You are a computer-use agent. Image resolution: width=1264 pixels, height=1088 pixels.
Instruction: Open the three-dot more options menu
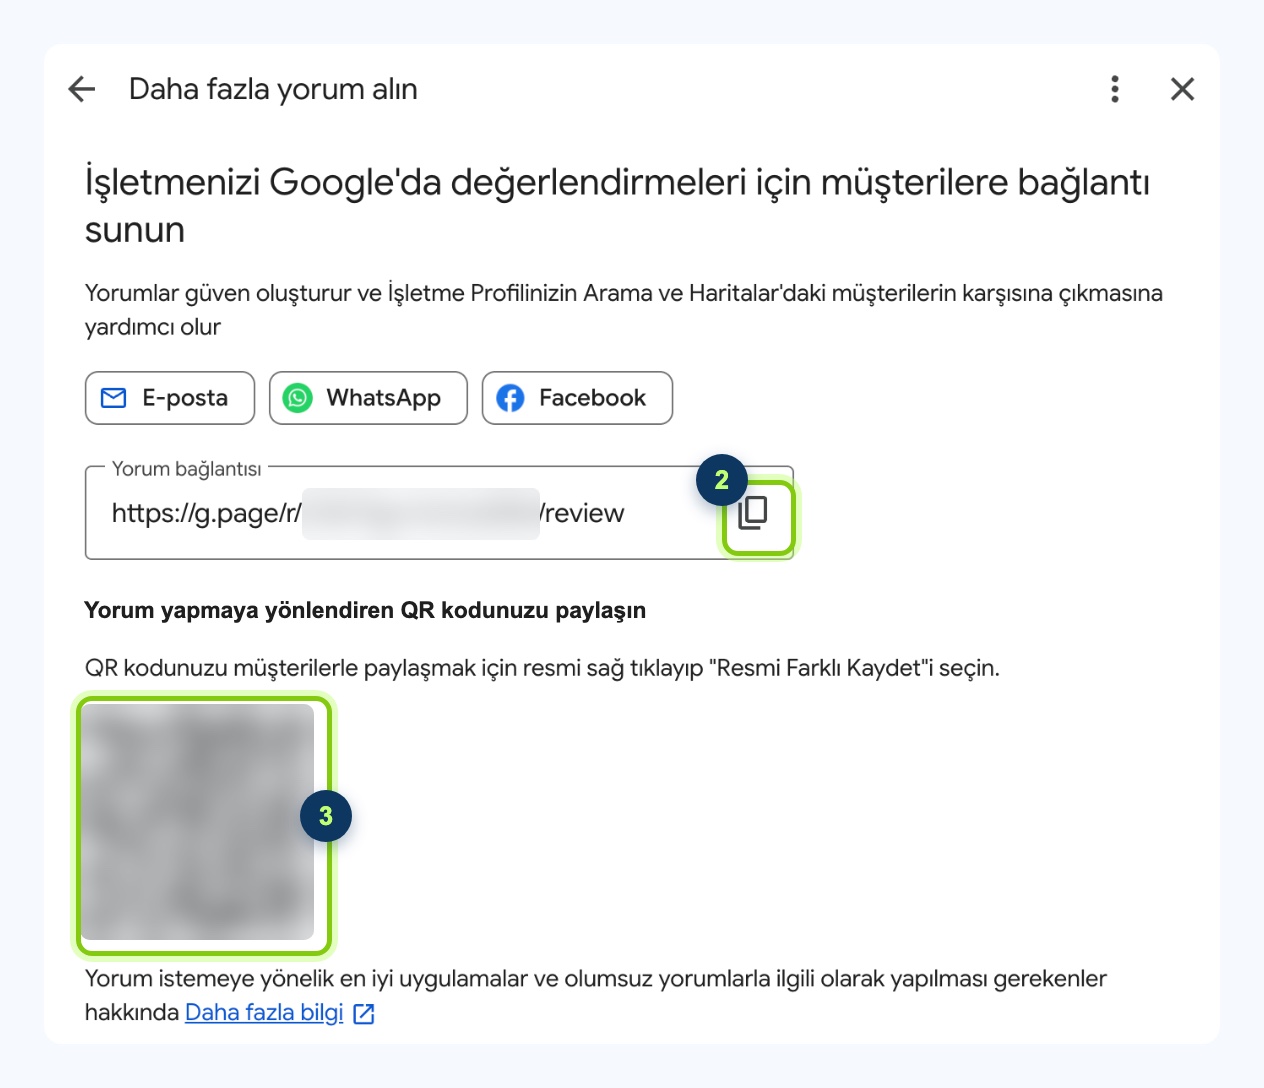[1115, 89]
